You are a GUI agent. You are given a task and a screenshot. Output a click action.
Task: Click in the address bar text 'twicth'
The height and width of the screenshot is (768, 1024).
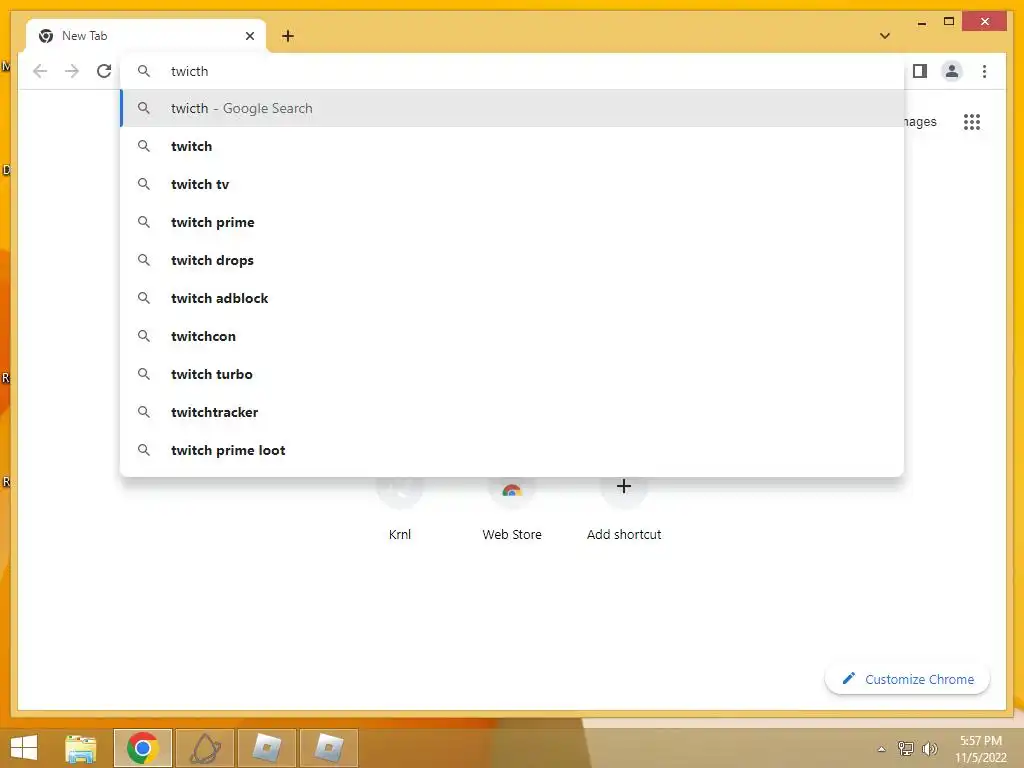coord(189,71)
